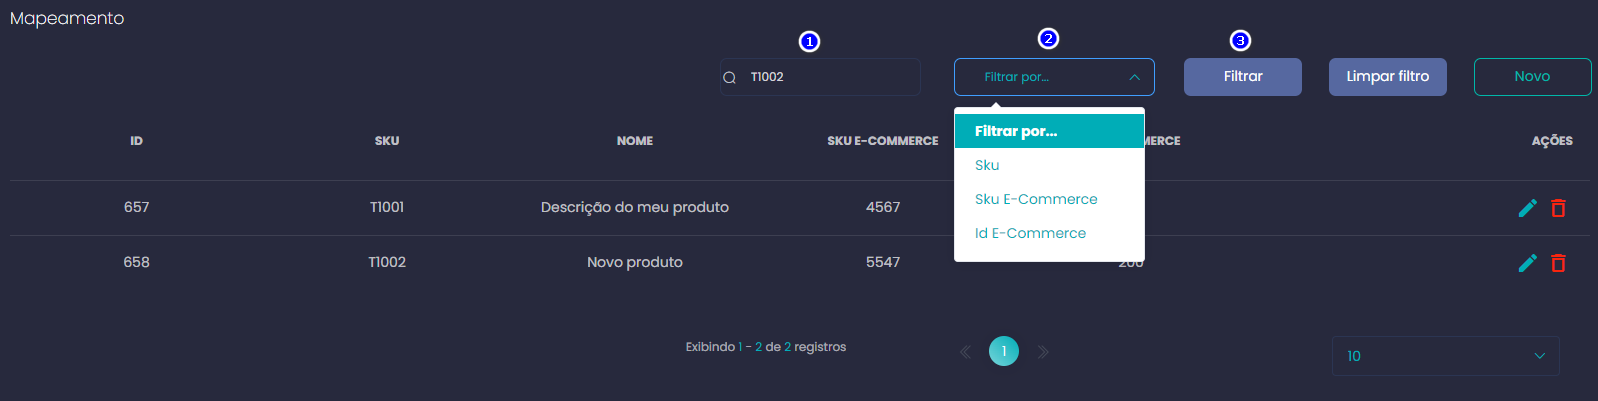Select the Sku filter option

point(987,165)
